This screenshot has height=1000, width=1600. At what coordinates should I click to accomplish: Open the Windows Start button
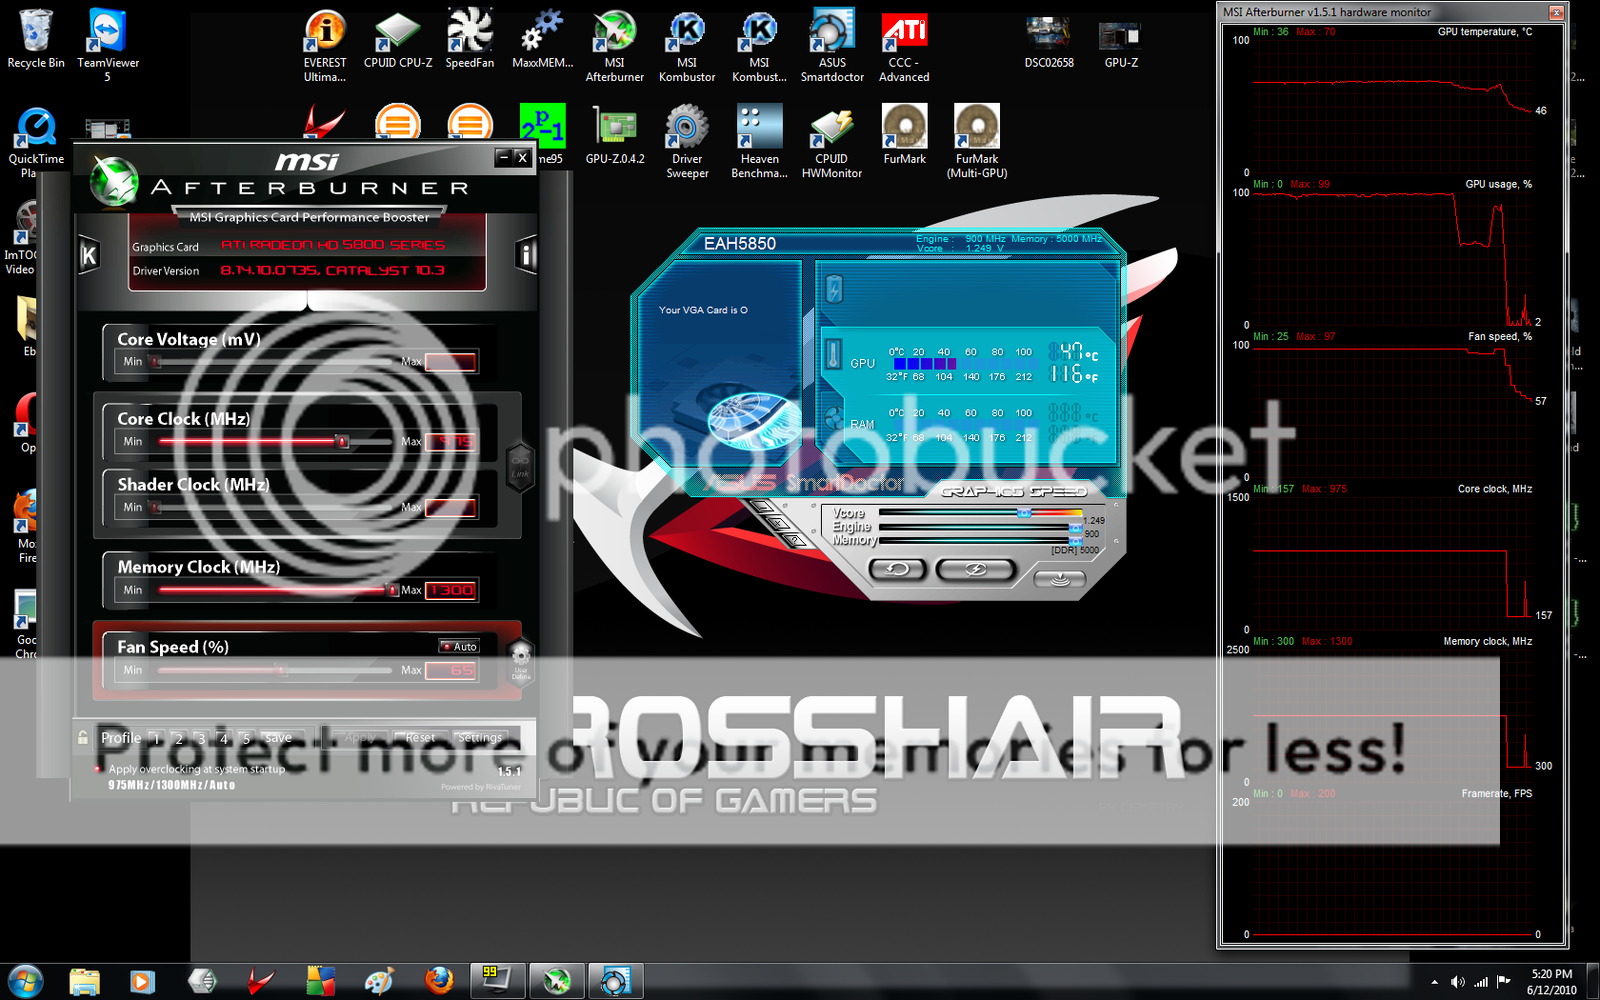click(x=25, y=981)
